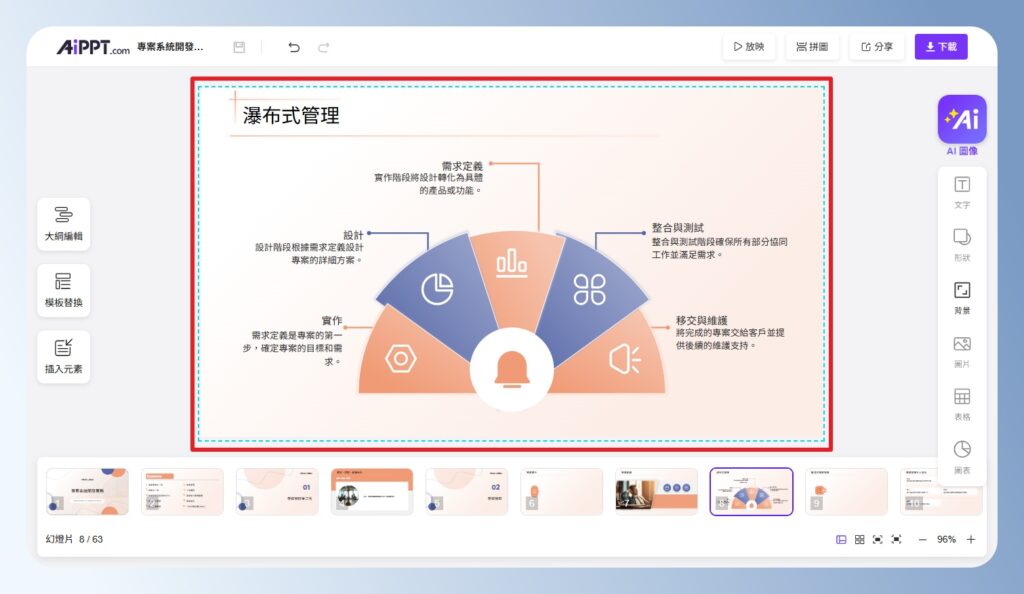Download the presentation via 下載

click(x=940, y=46)
